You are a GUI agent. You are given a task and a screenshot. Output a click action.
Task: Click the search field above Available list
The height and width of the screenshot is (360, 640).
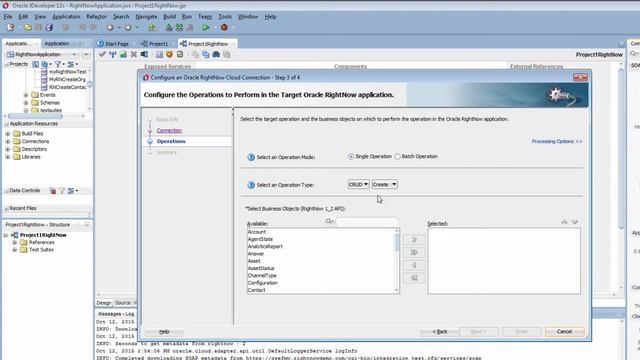tap(367, 222)
